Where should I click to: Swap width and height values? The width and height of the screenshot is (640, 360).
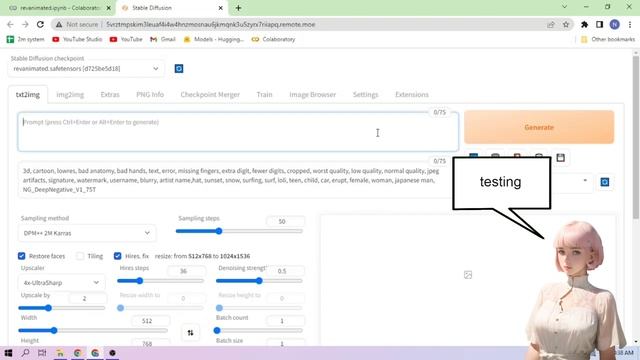tap(190, 333)
